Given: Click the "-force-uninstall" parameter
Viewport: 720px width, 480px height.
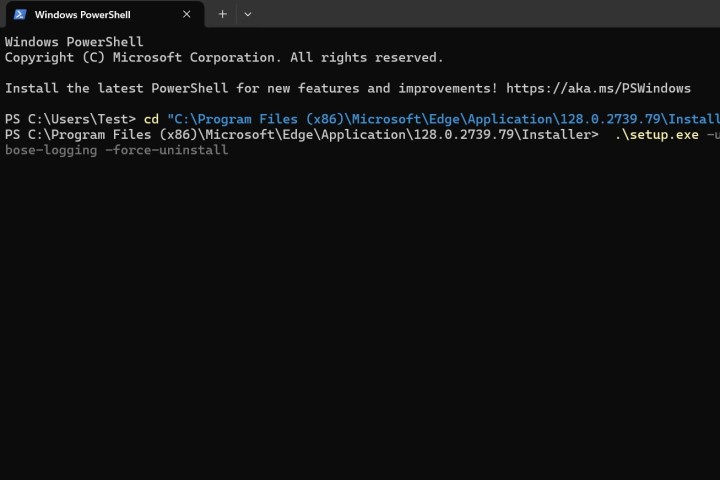Looking at the screenshot, I should [166, 150].
